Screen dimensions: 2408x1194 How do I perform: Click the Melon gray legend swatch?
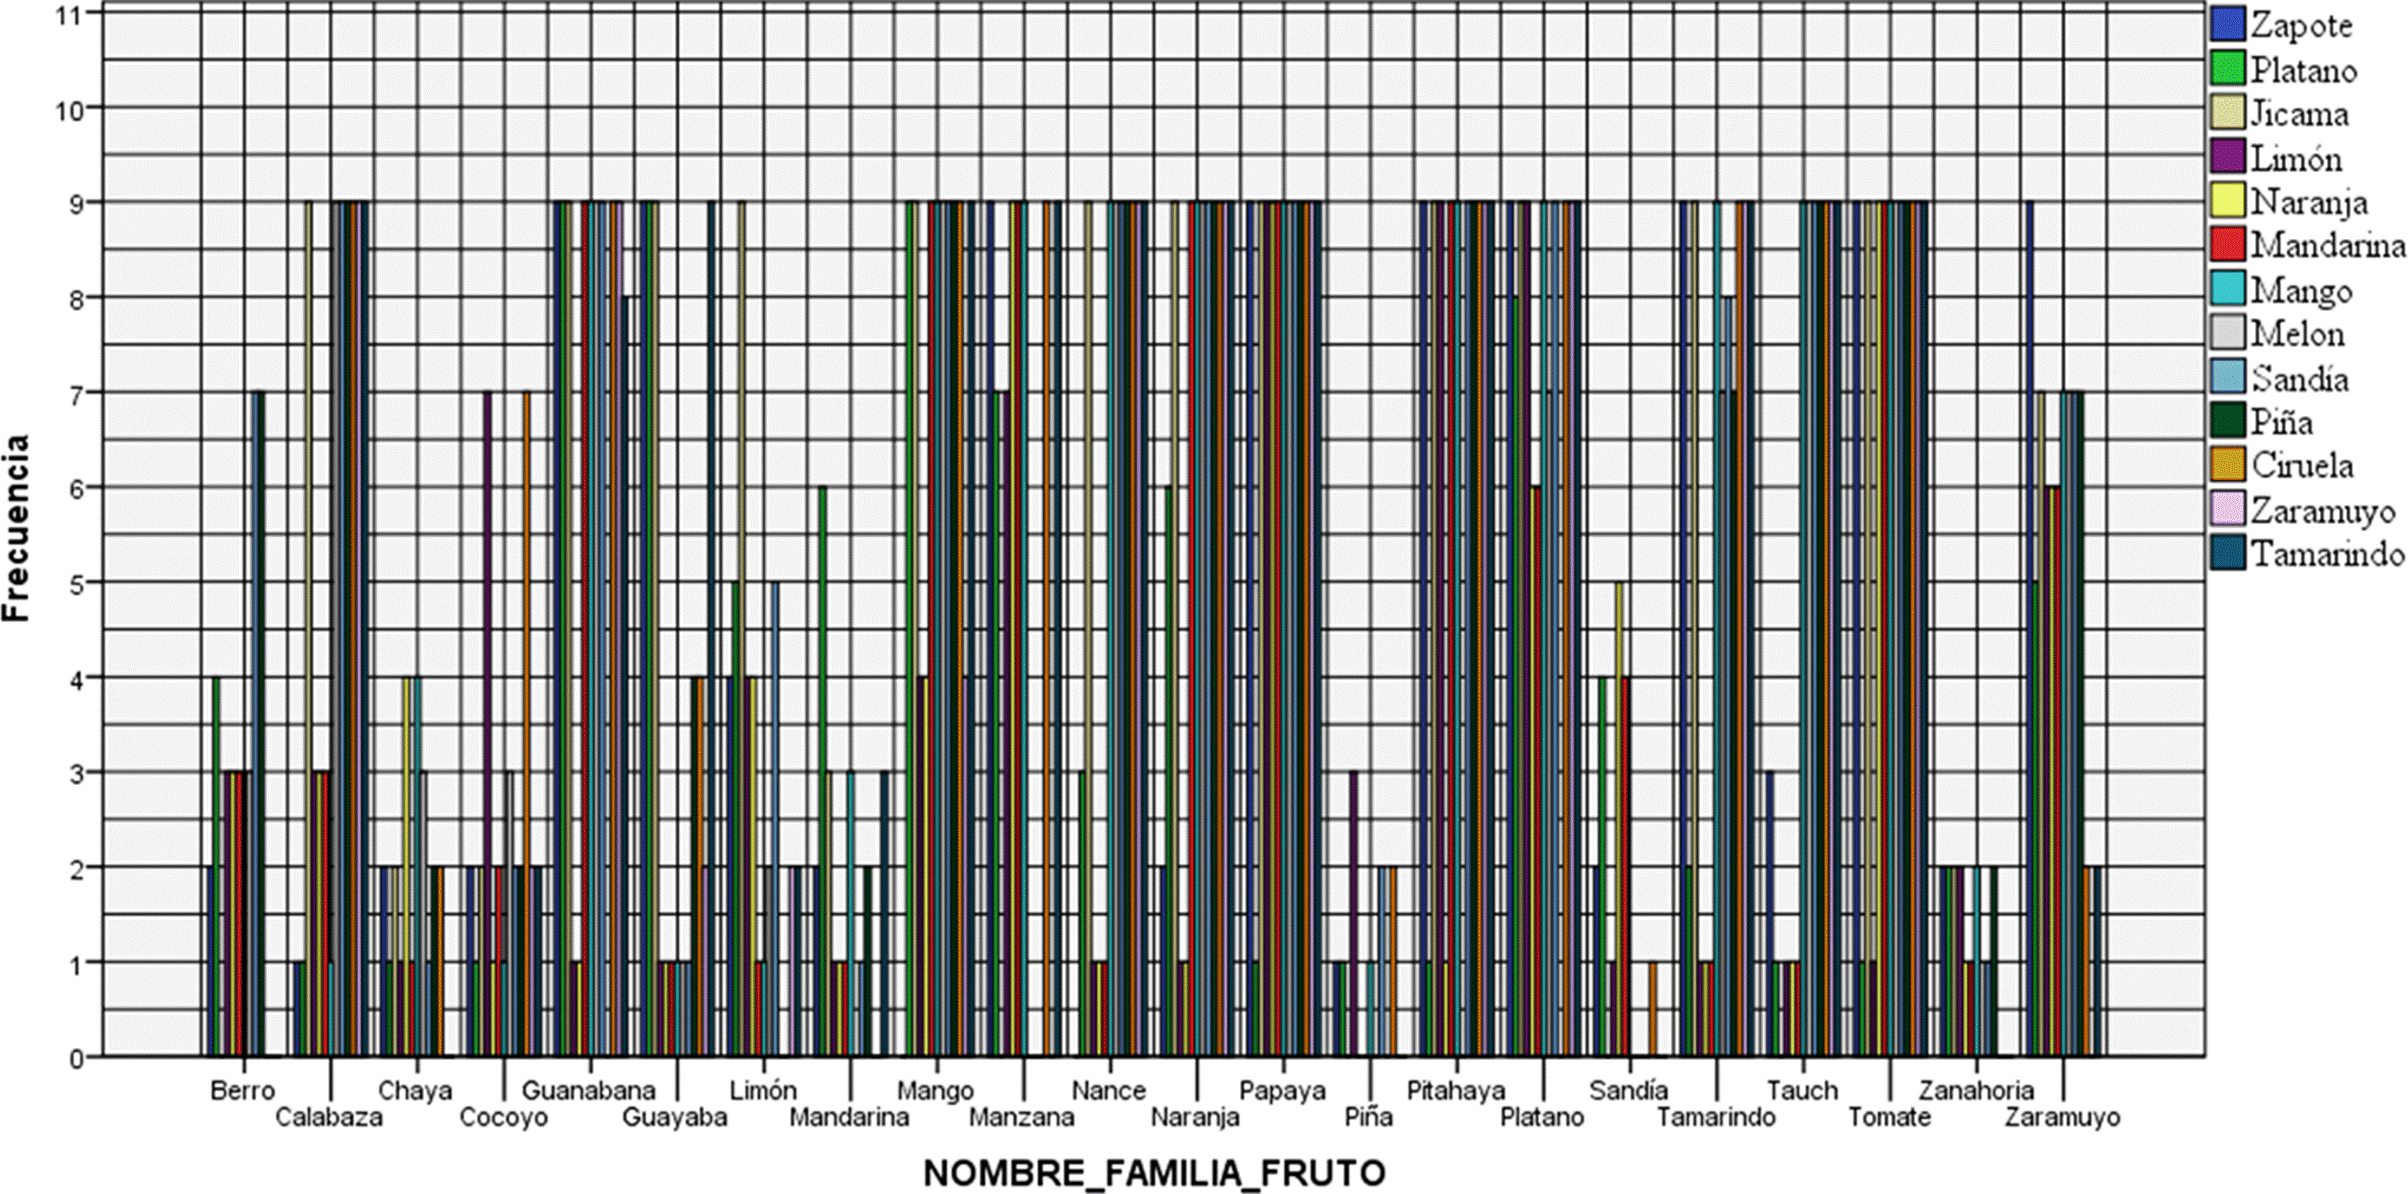[2228, 333]
